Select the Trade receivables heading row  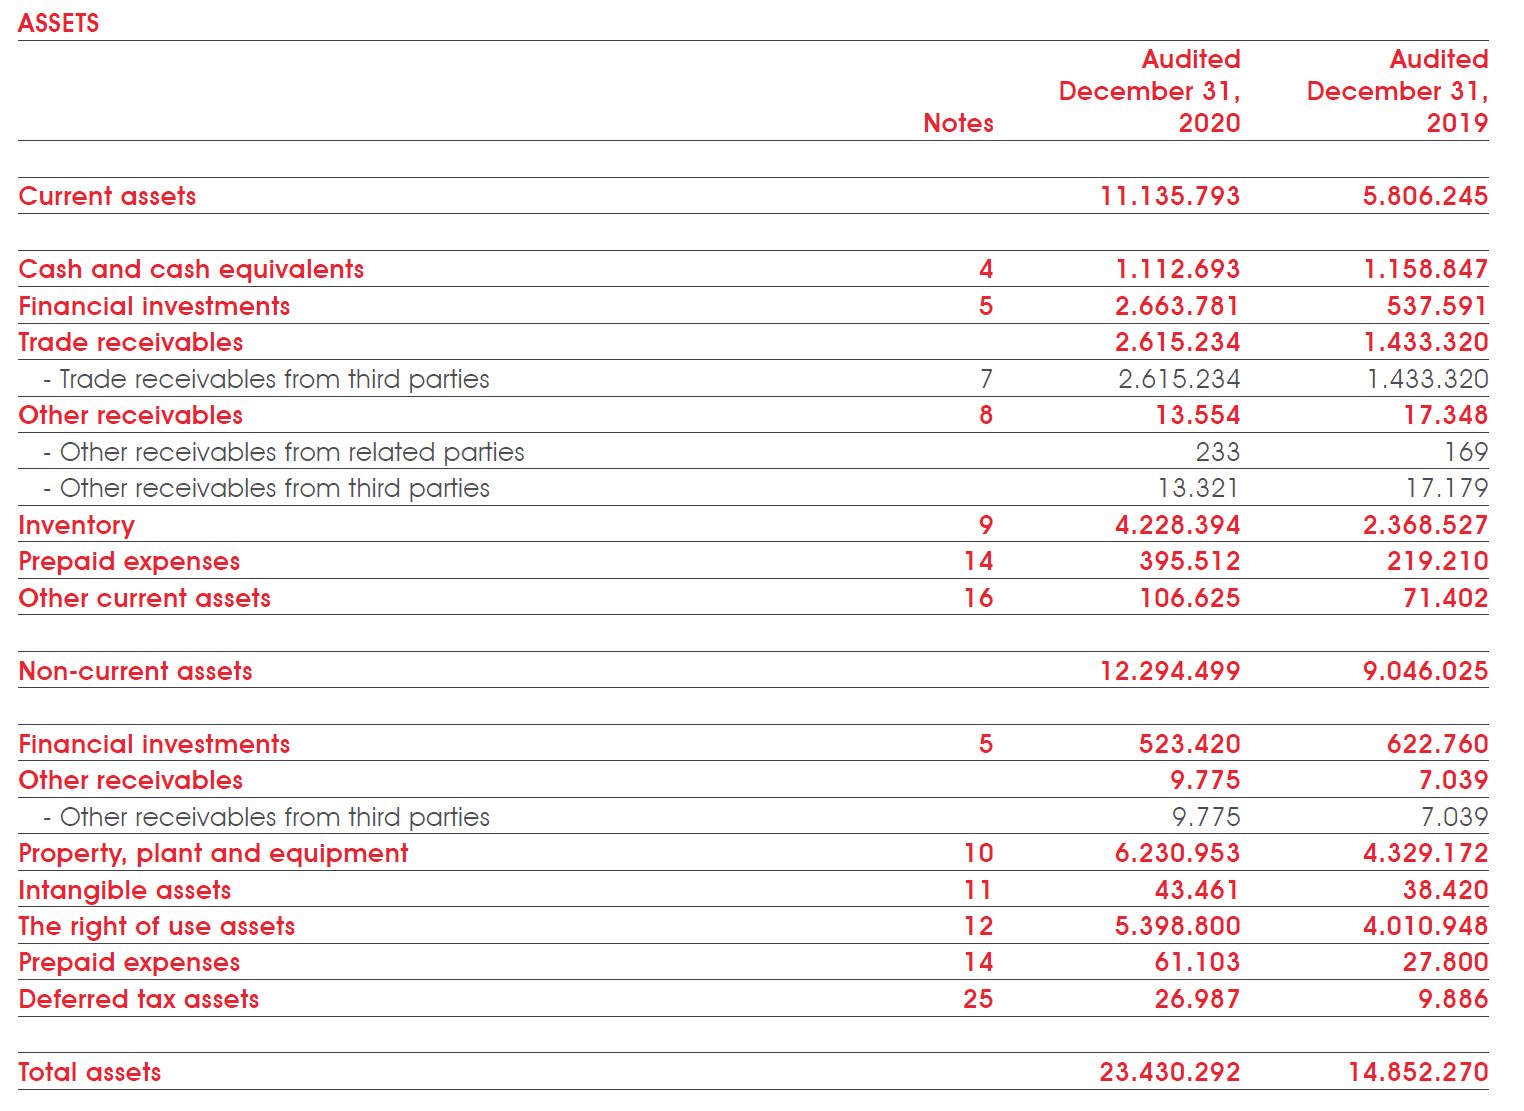pyautogui.click(x=130, y=341)
